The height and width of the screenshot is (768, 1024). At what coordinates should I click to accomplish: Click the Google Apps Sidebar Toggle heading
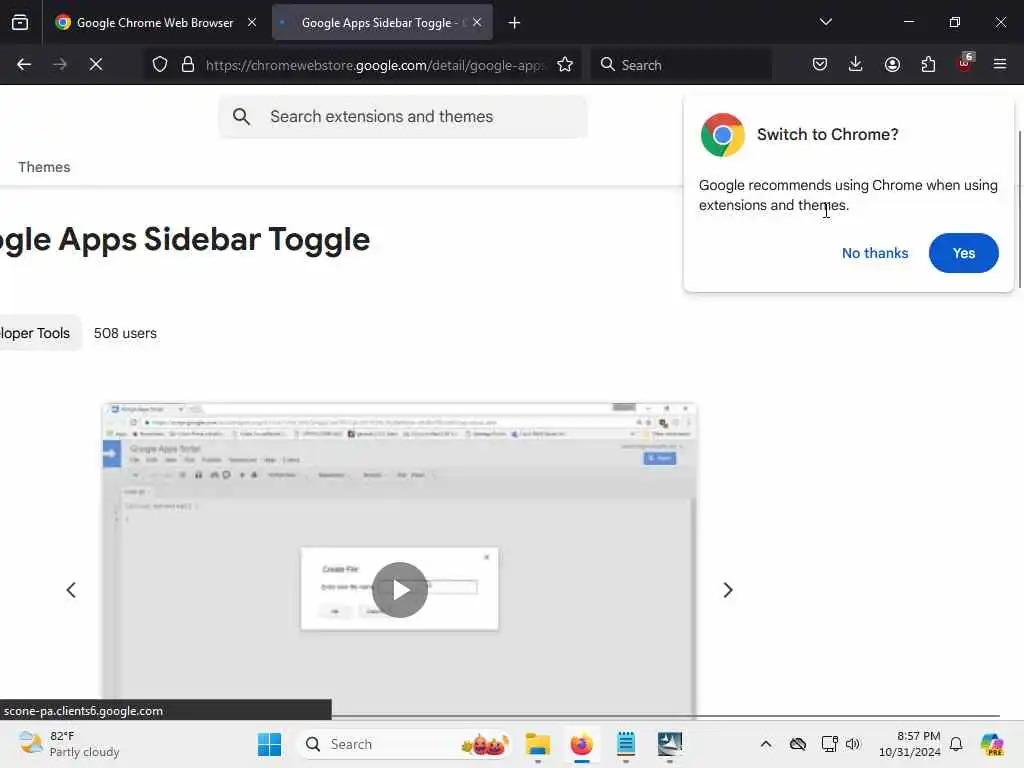coord(185,239)
